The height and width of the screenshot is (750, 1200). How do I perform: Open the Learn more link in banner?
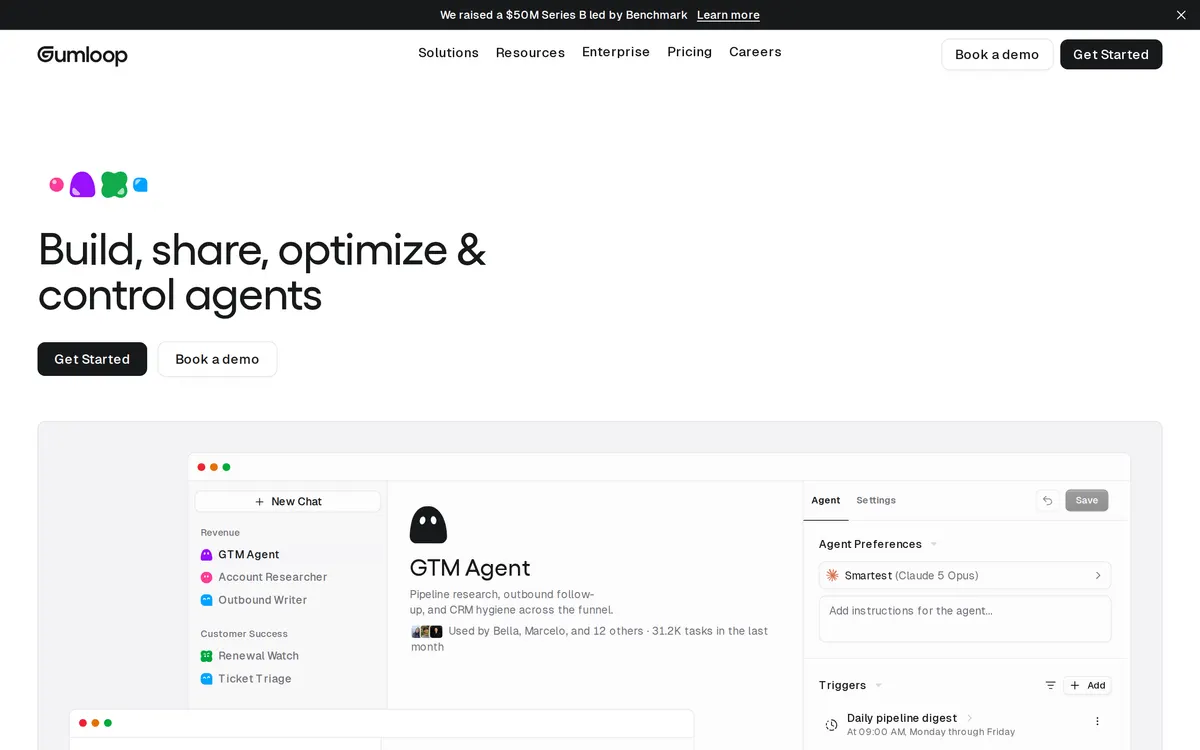coord(728,15)
